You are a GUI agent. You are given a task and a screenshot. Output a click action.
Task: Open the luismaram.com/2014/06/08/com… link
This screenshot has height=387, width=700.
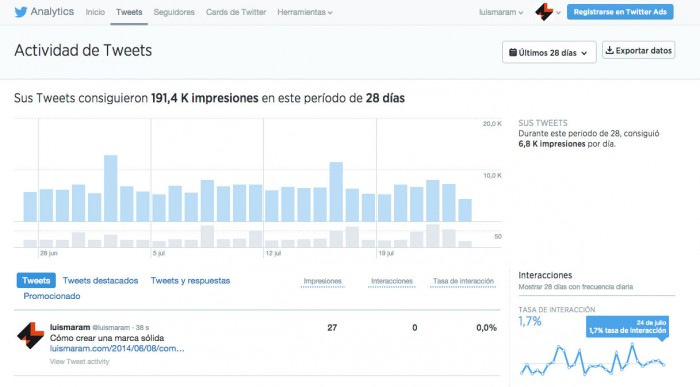117,349
